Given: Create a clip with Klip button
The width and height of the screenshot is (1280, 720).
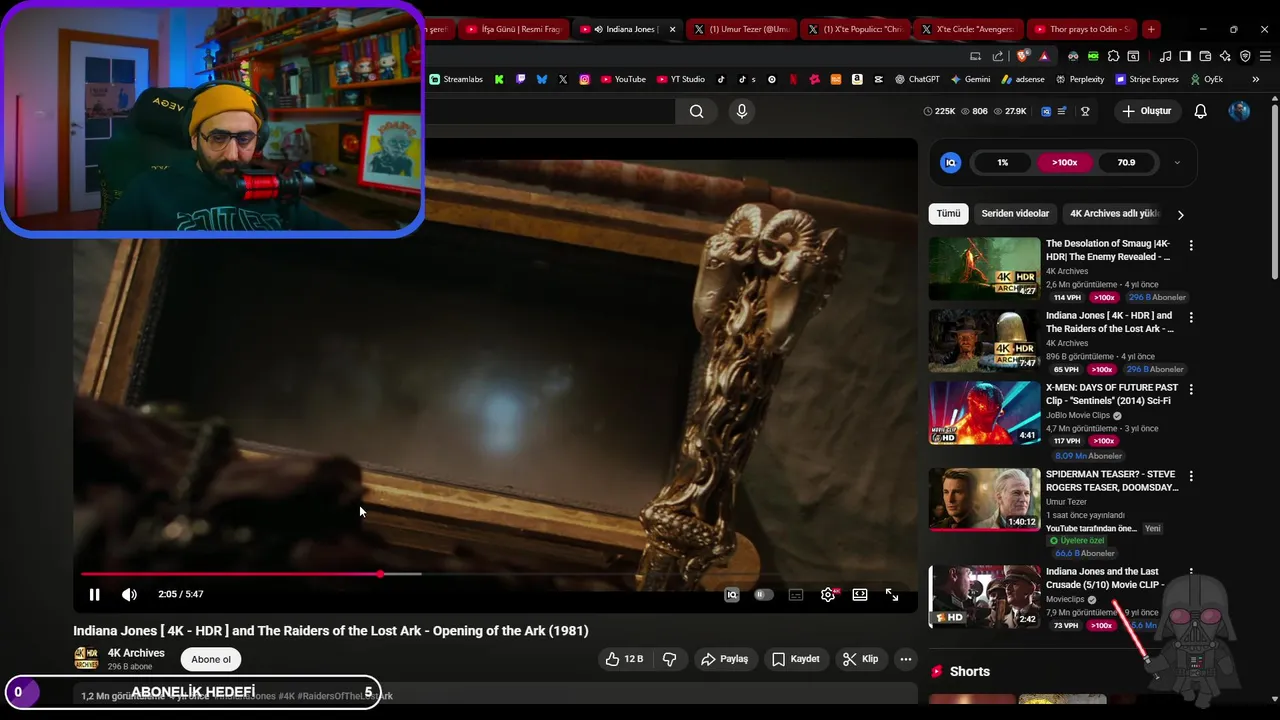Looking at the screenshot, I should point(861,659).
